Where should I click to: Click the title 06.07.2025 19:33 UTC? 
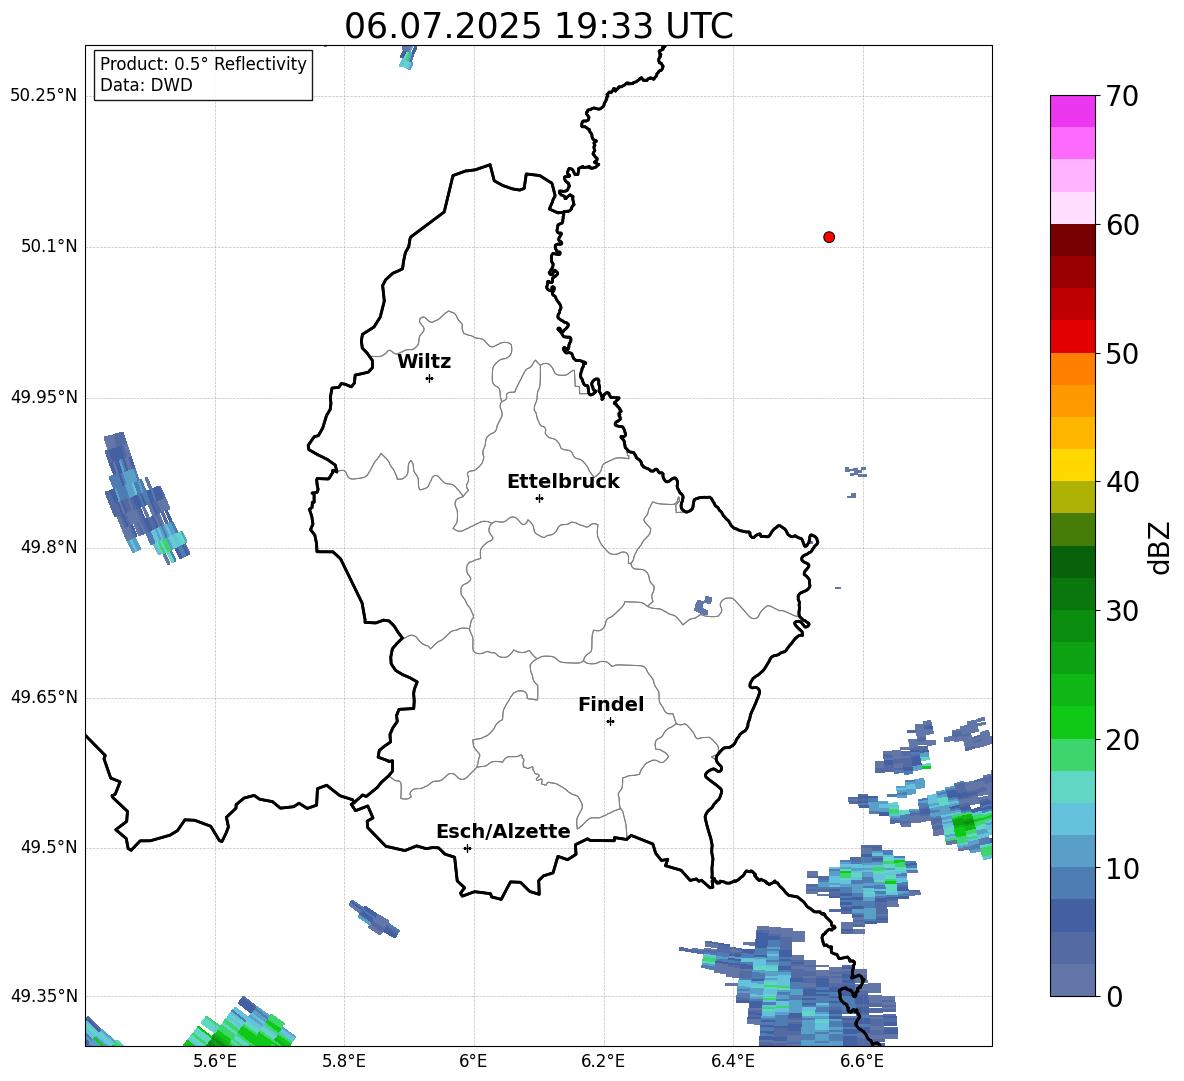tap(539, 26)
